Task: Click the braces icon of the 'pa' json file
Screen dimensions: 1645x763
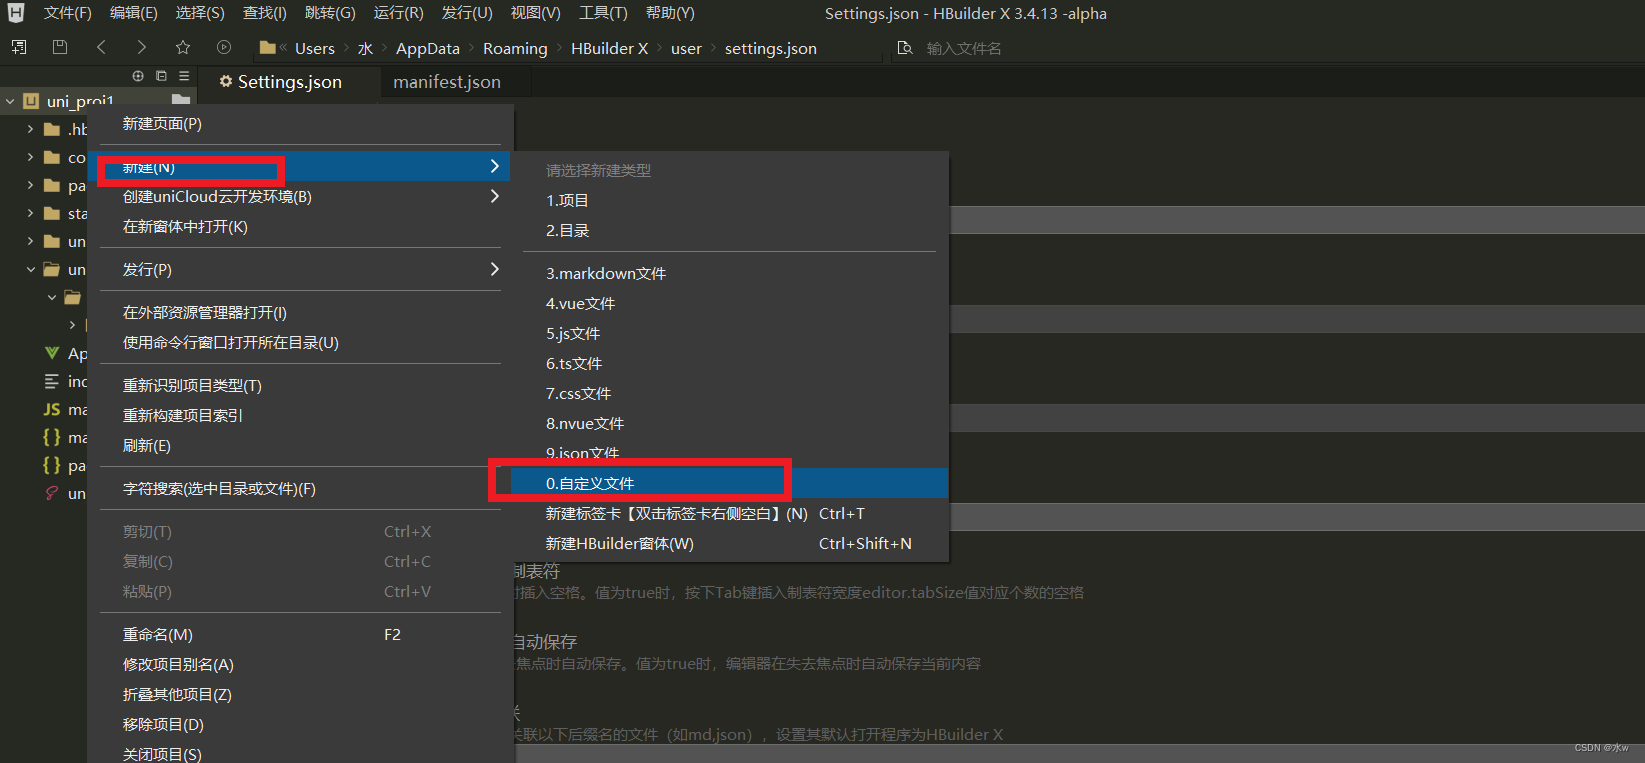Action: [x=52, y=465]
